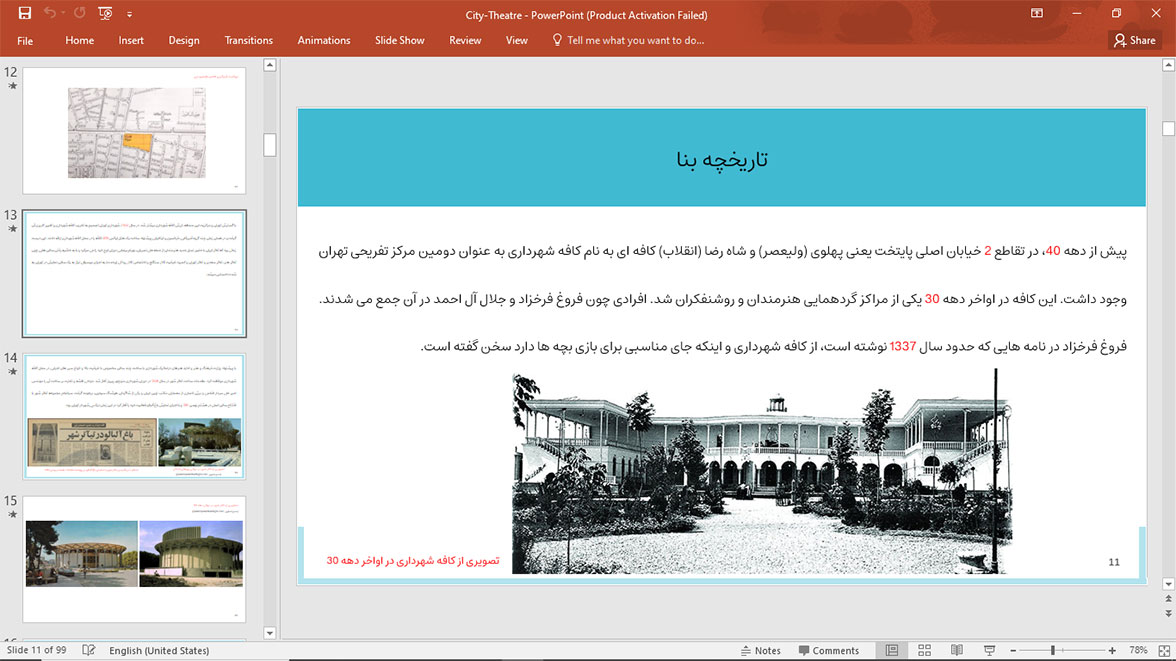This screenshot has width=1176, height=661.
Task: Click the Save icon in the title bar
Action: tap(25, 14)
